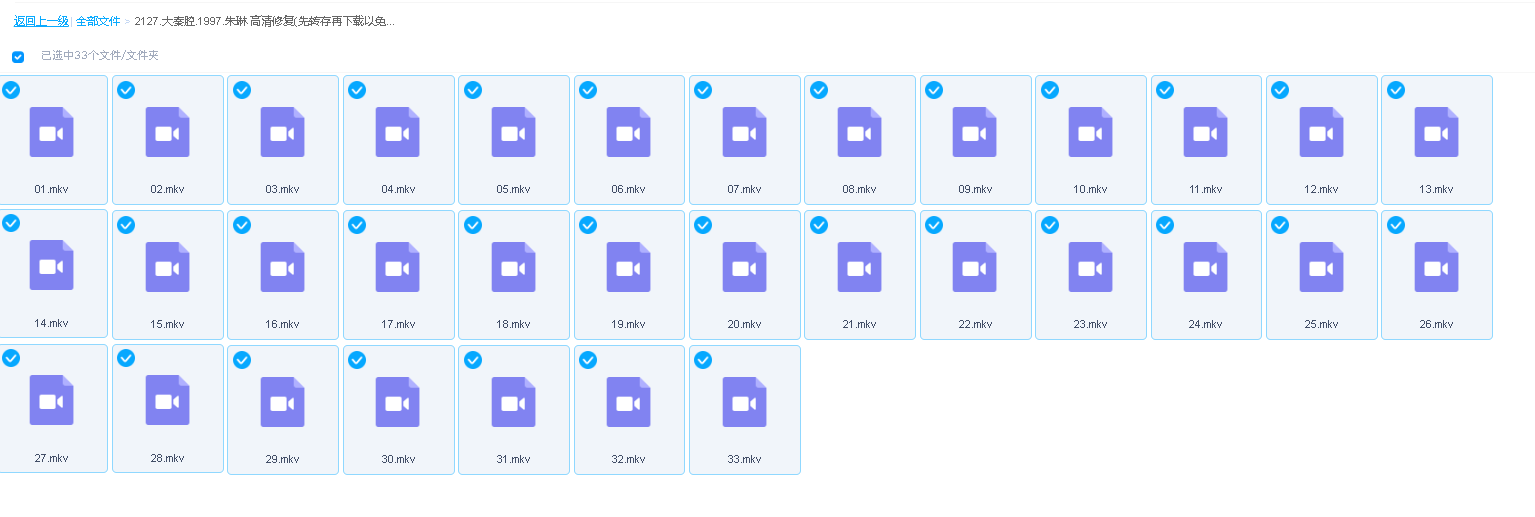Click the 25.mkv video file icon
Image resolution: width=1535 pixels, height=517 pixels.
(1321, 267)
